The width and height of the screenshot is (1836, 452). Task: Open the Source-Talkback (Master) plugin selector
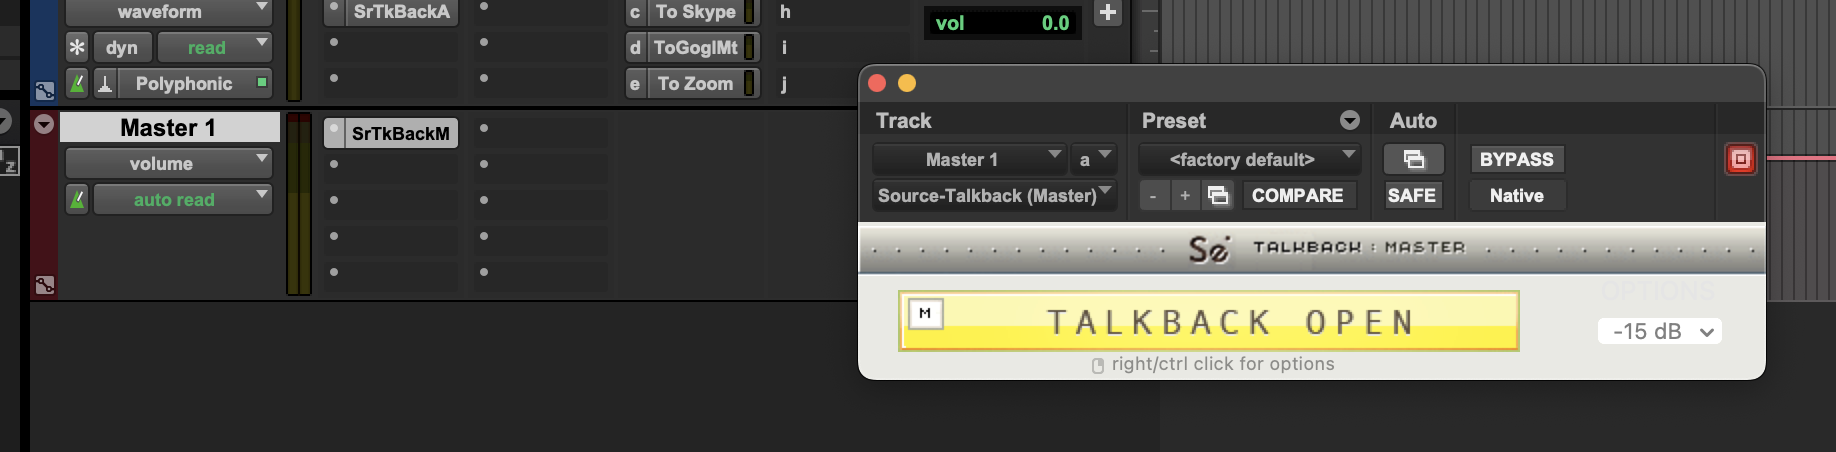[994, 196]
